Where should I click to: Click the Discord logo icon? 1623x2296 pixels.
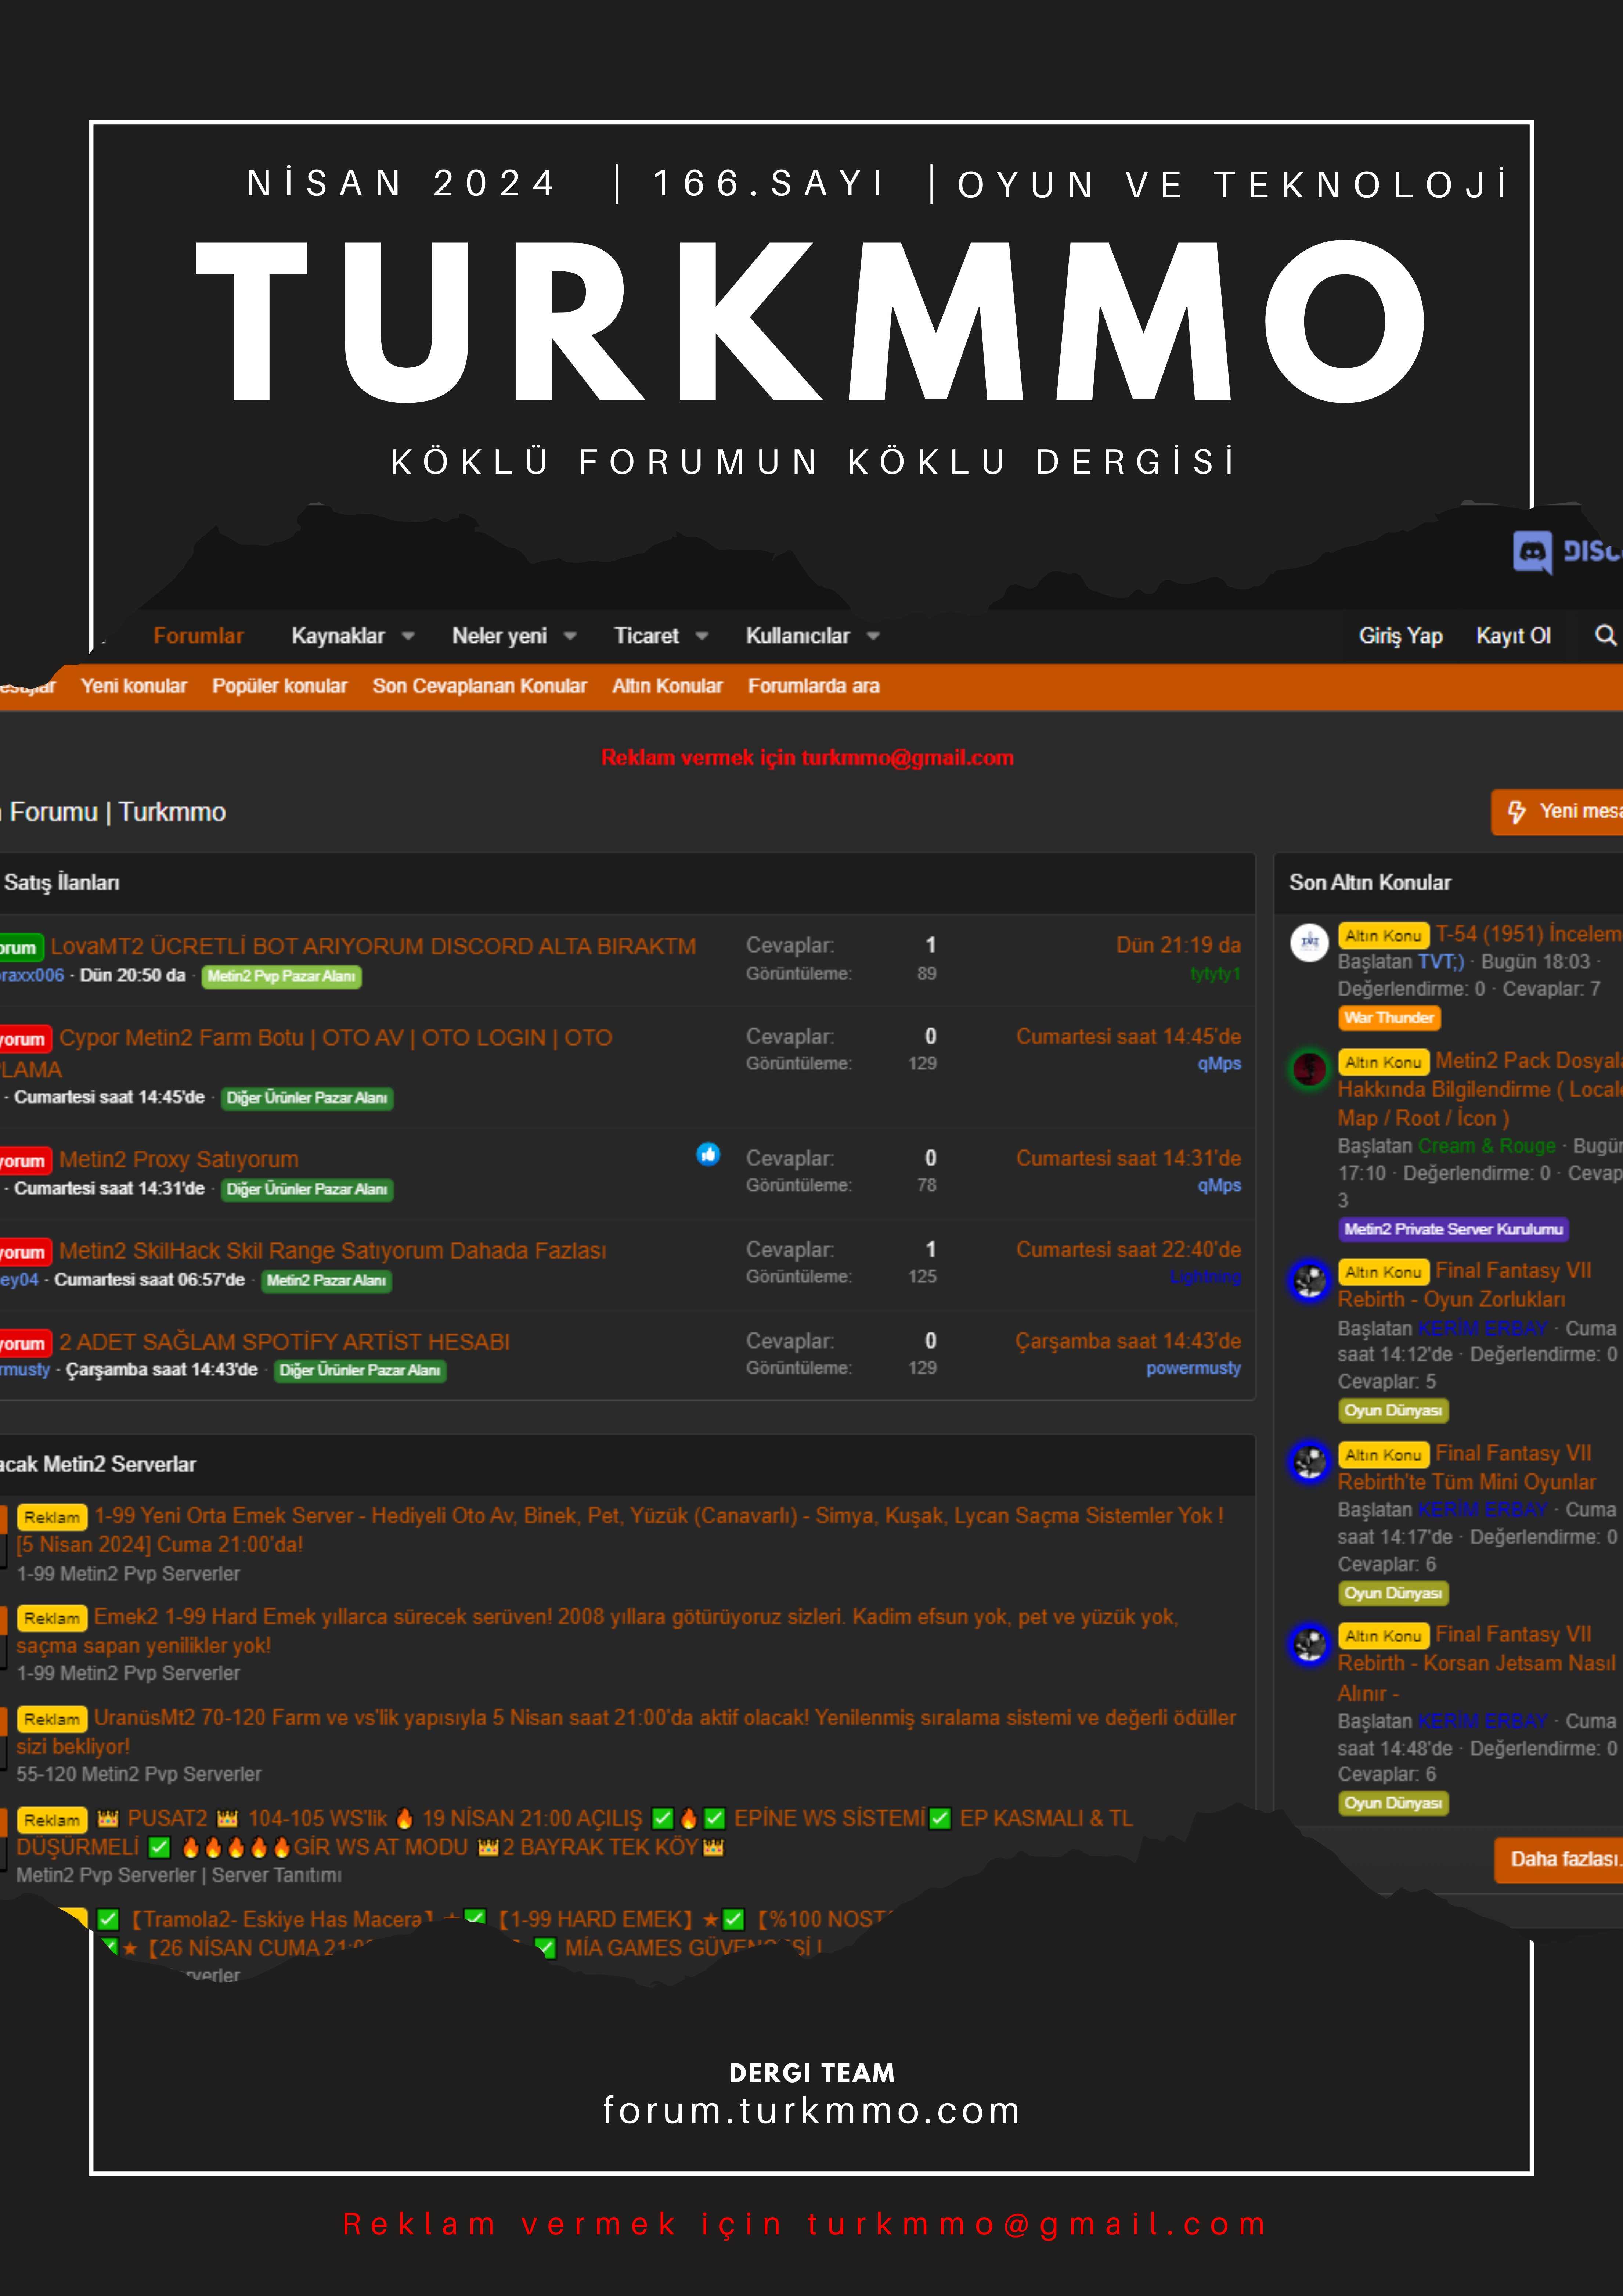[1532, 552]
